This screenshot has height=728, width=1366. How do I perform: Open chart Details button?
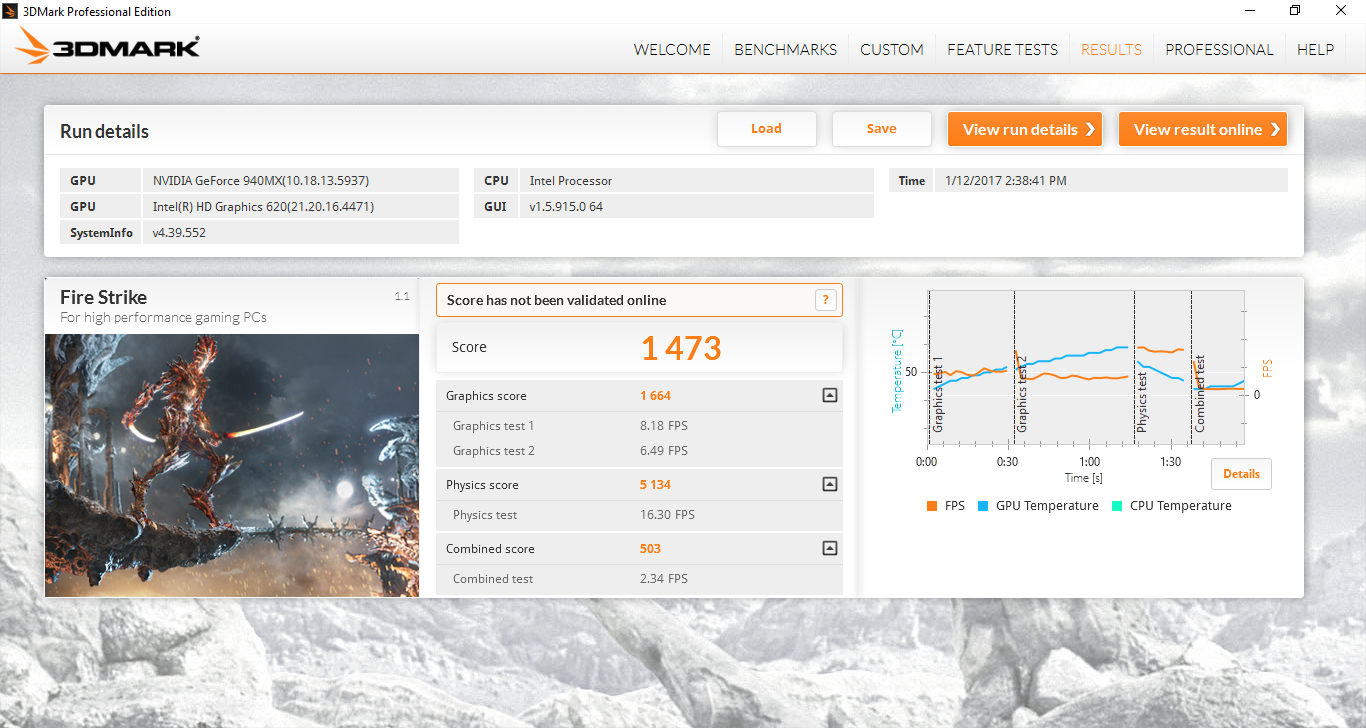[1241, 474]
